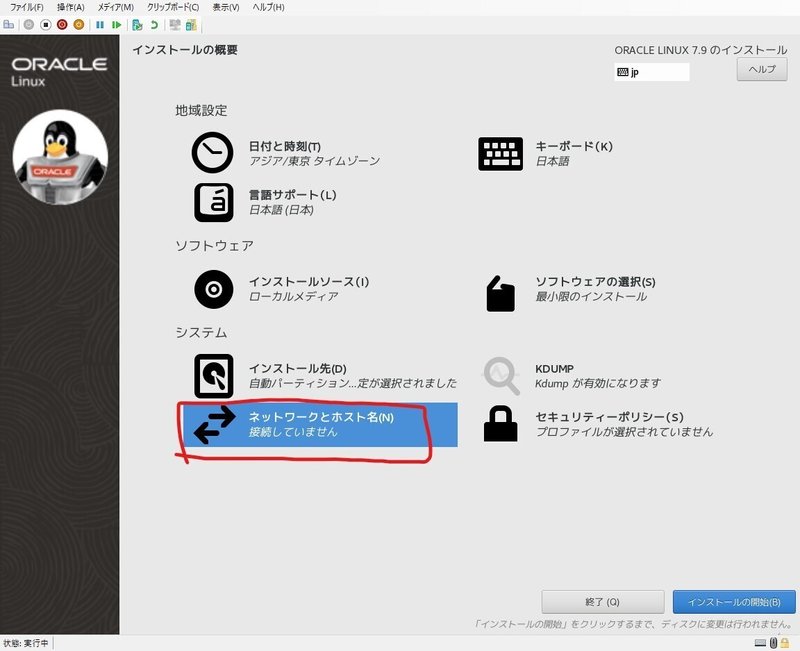The height and width of the screenshot is (651, 800).
Task: Reset the VM with the green play icon
Action: tap(117, 24)
